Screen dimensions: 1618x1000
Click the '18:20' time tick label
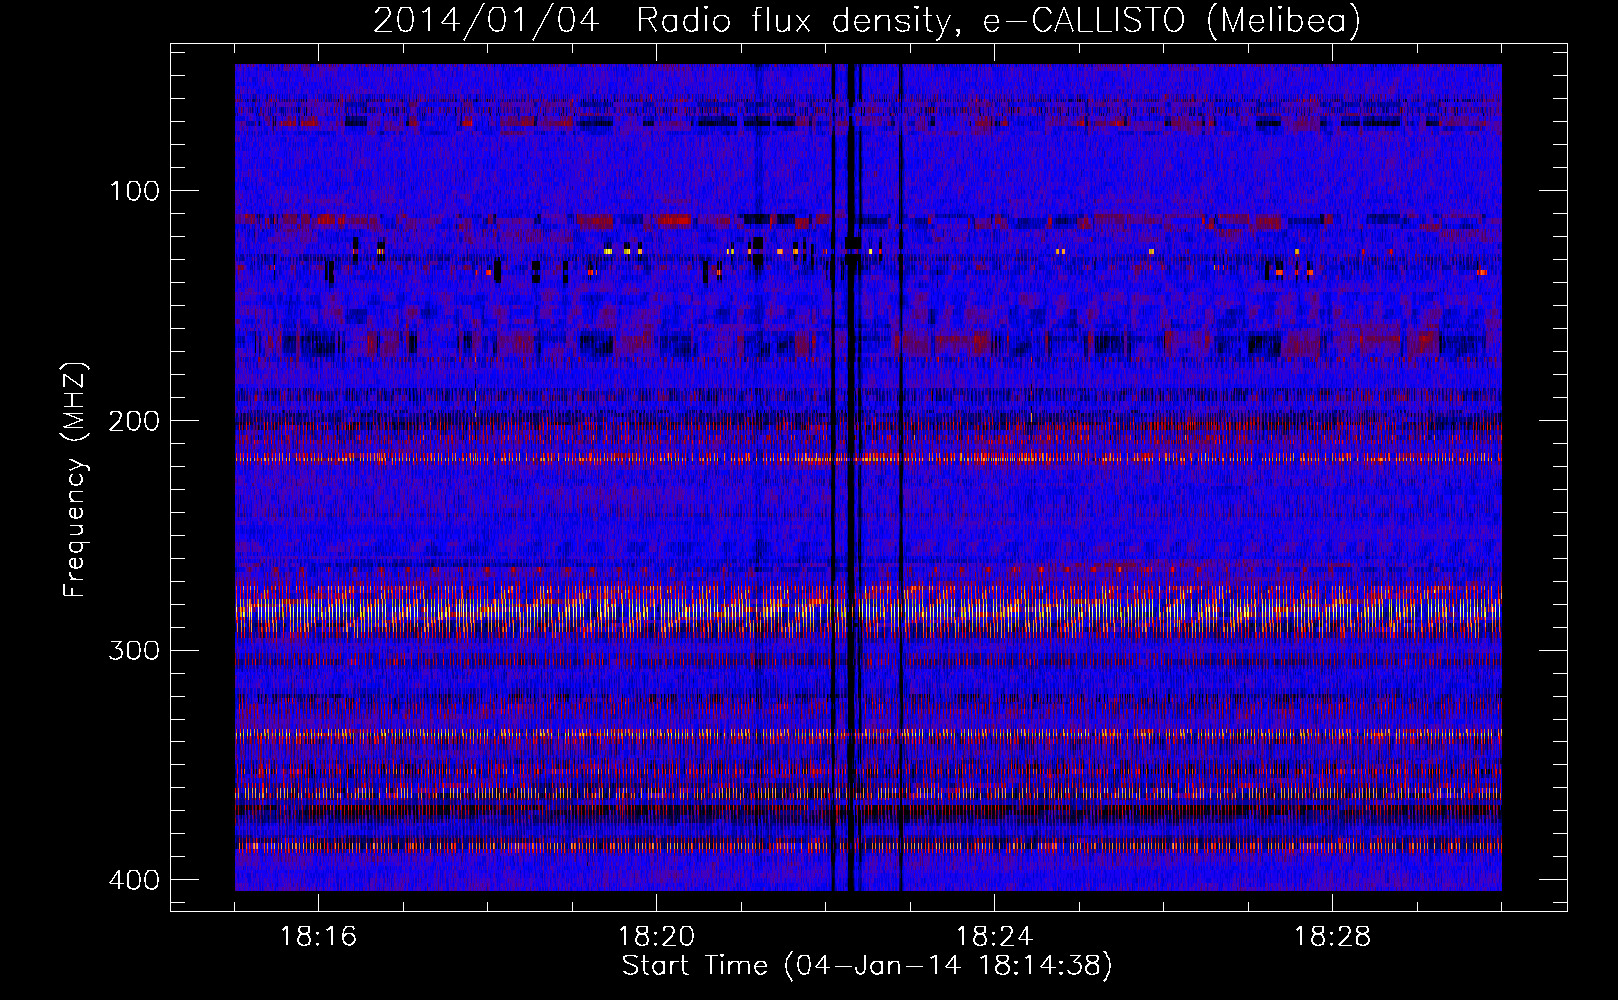click(x=656, y=937)
